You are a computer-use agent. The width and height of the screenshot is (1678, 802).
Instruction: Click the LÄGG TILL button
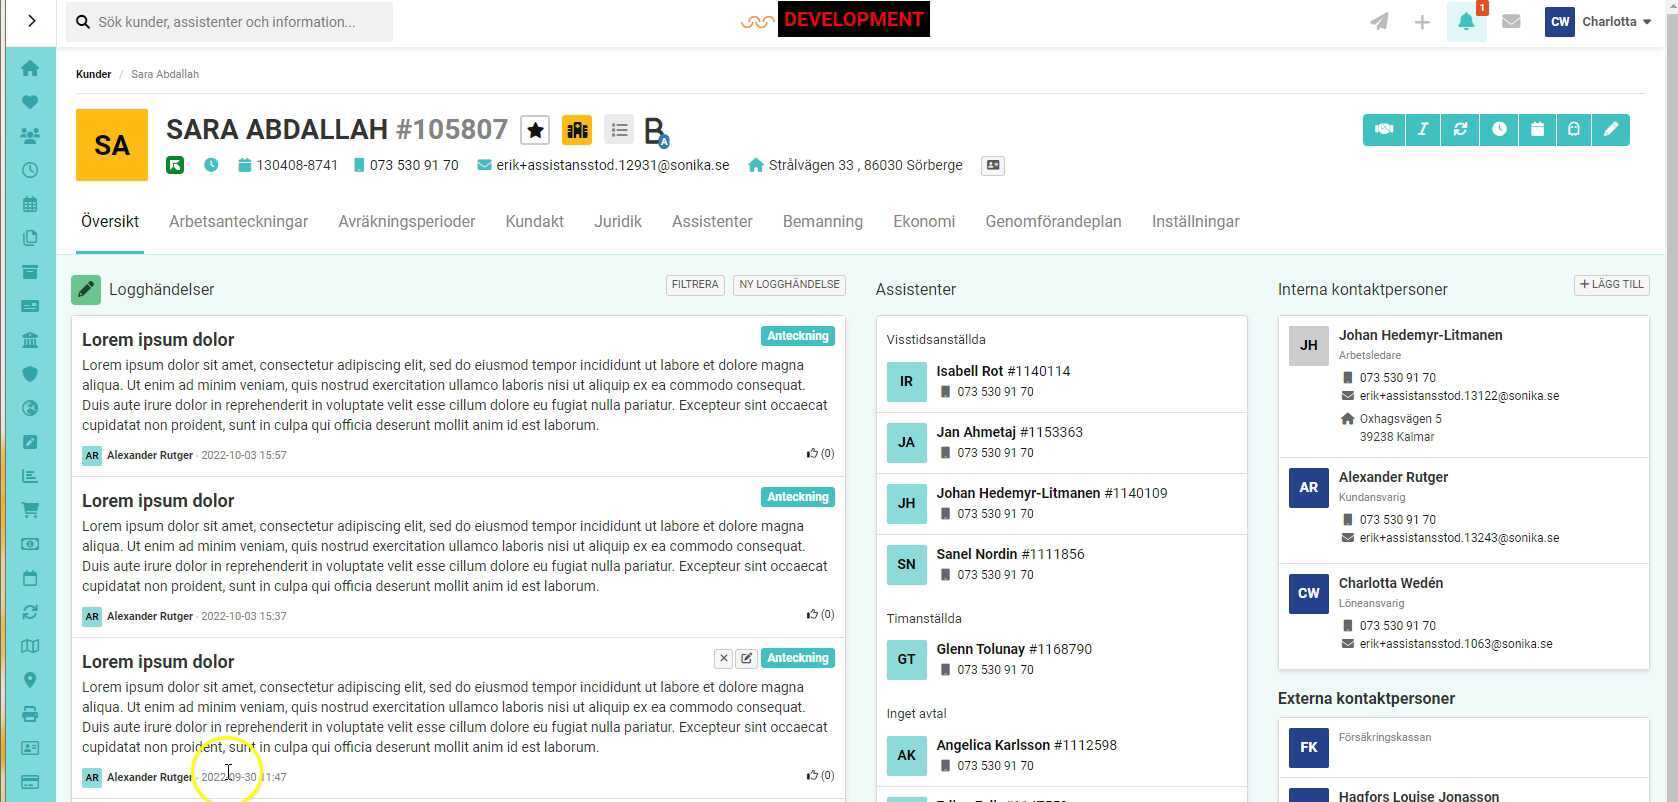pos(1612,285)
